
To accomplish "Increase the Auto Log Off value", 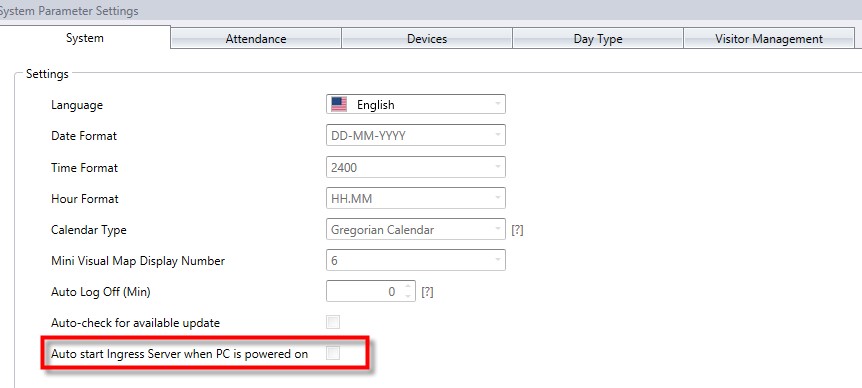I will [407, 287].
